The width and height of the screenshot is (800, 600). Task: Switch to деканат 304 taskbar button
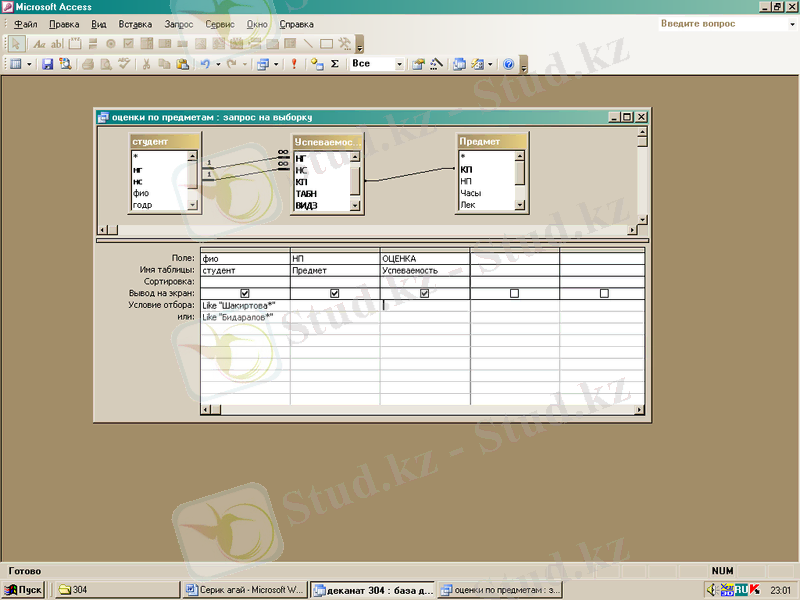[372, 590]
